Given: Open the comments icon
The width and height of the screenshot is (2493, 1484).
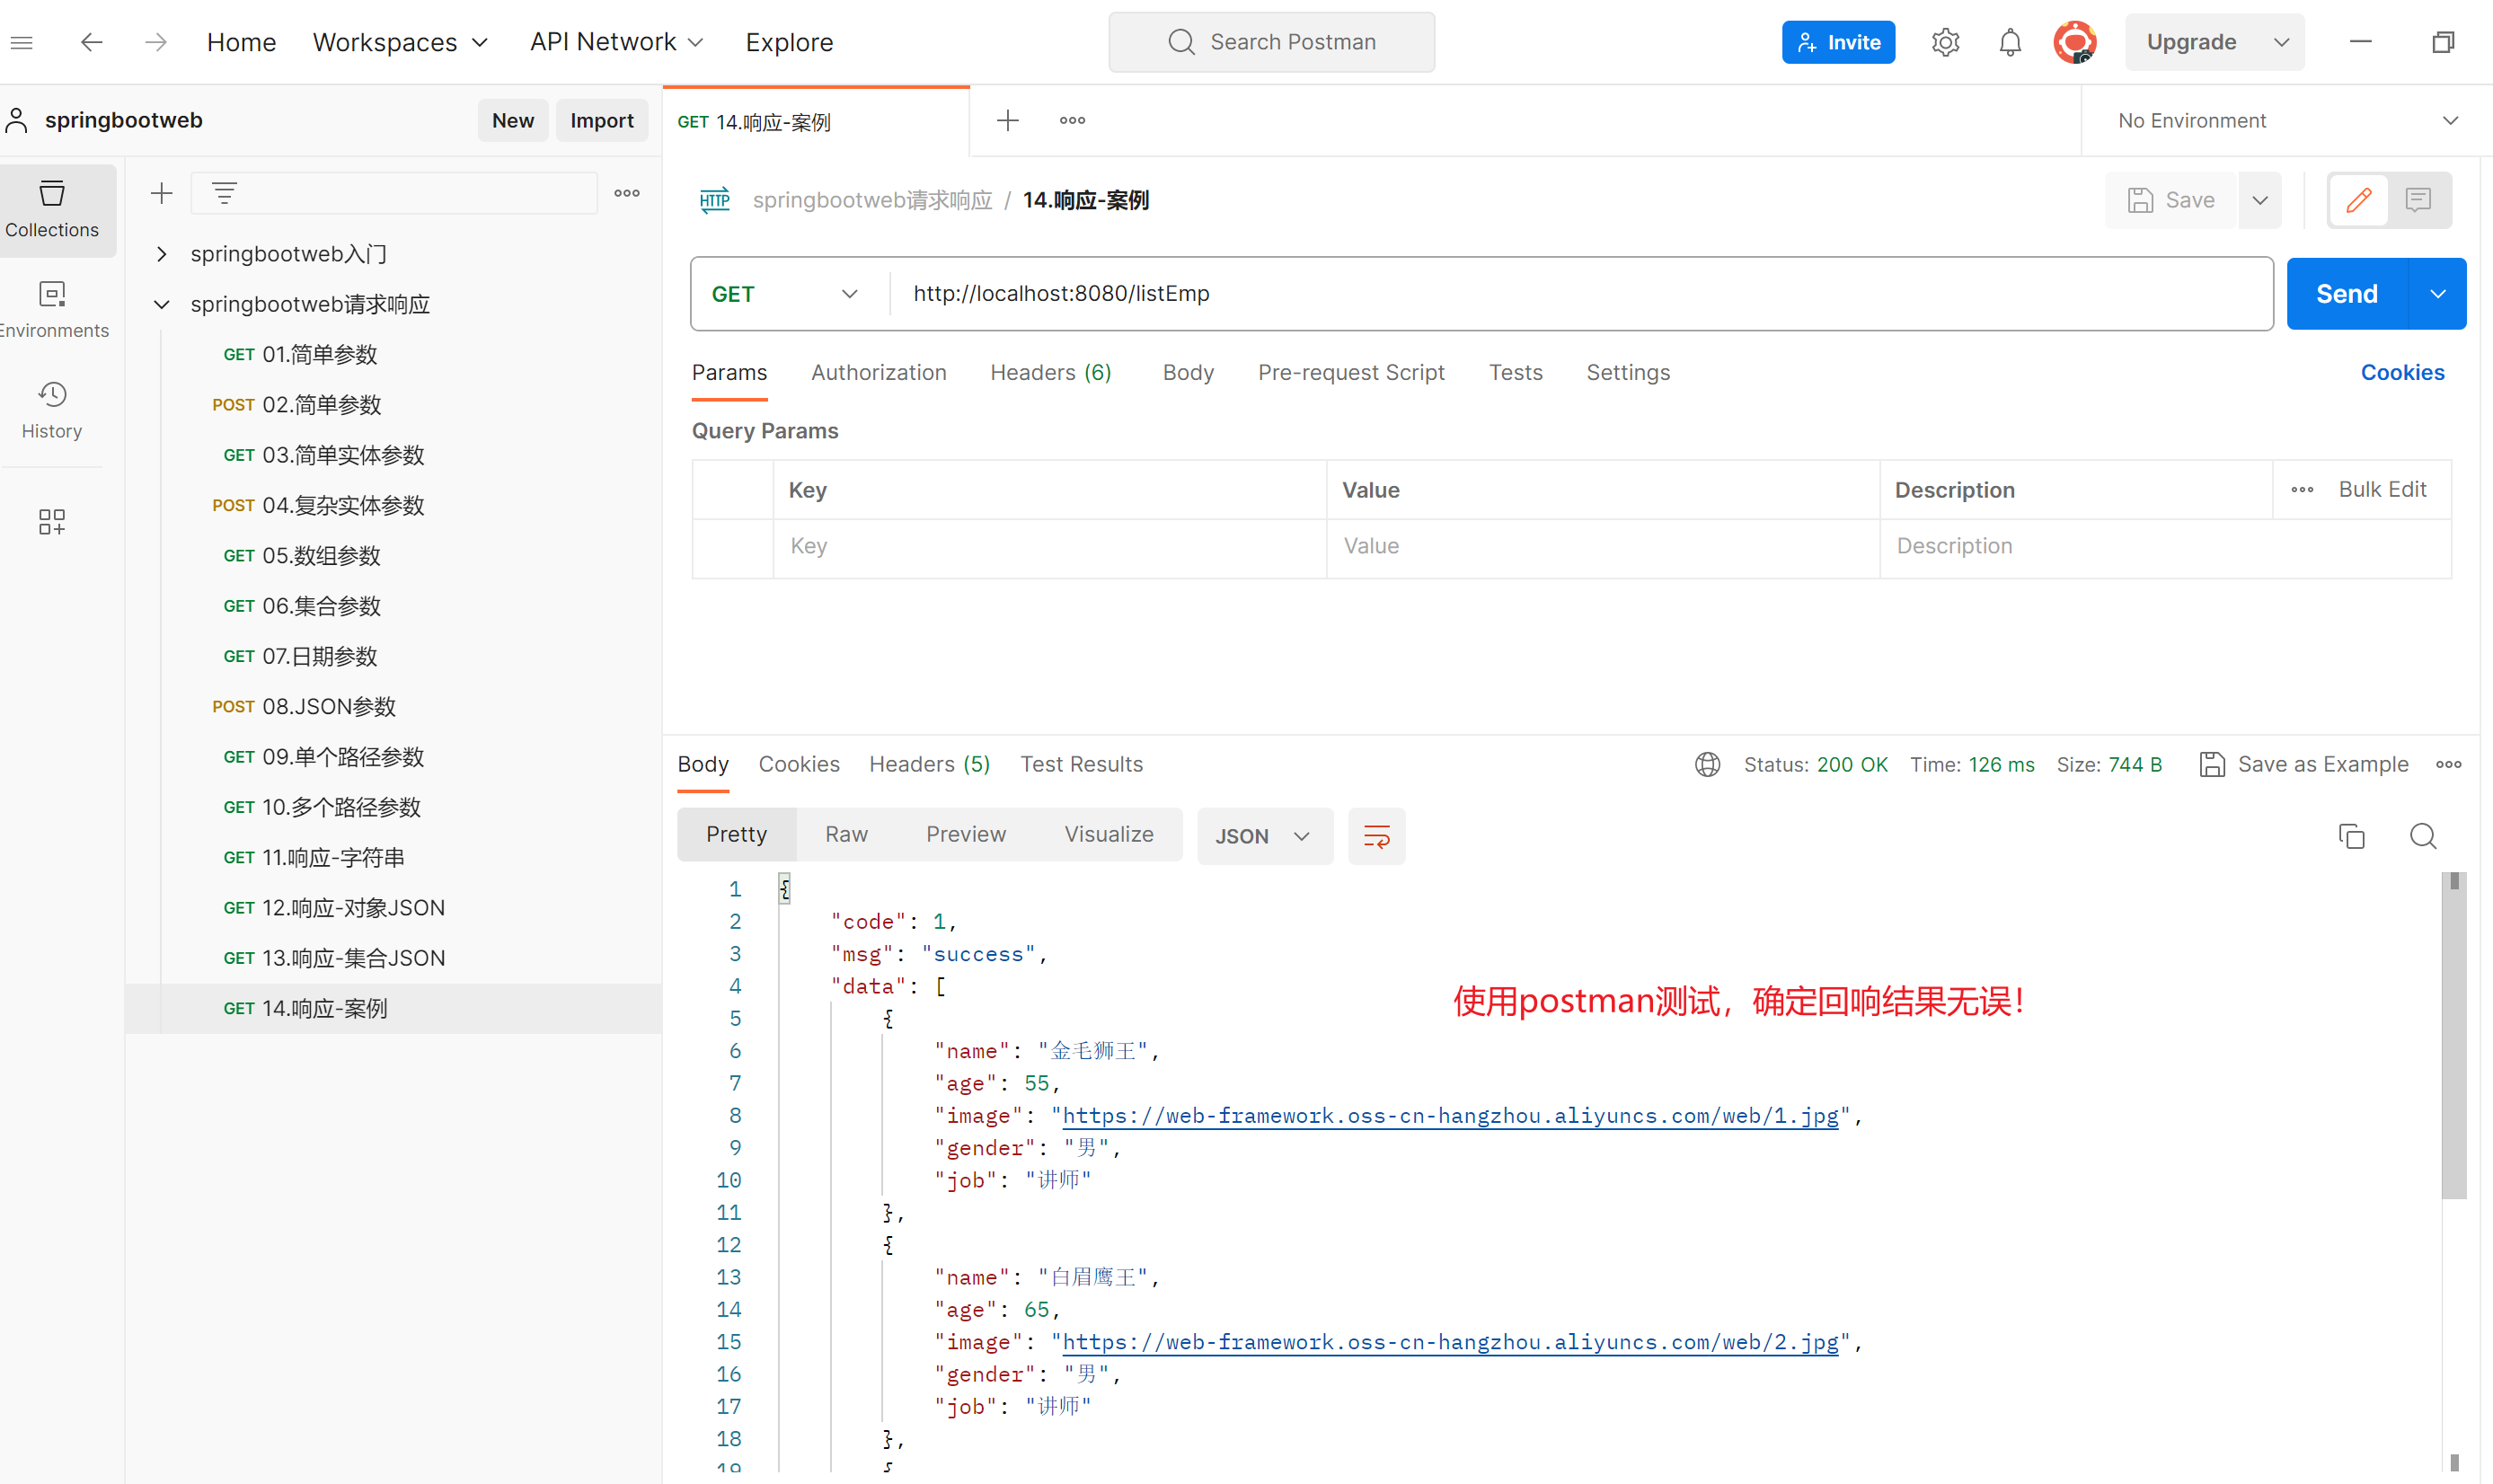Looking at the screenshot, I should click(x=2418, y=200).
